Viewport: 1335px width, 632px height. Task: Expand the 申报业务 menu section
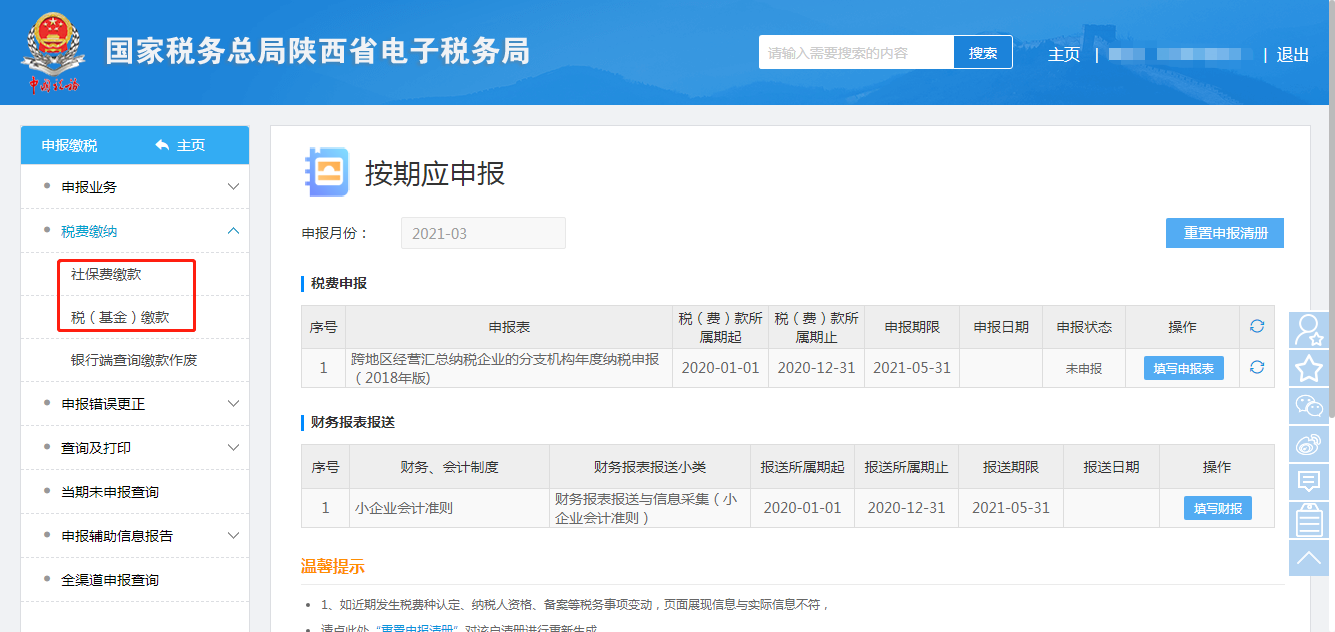[233, 187]
